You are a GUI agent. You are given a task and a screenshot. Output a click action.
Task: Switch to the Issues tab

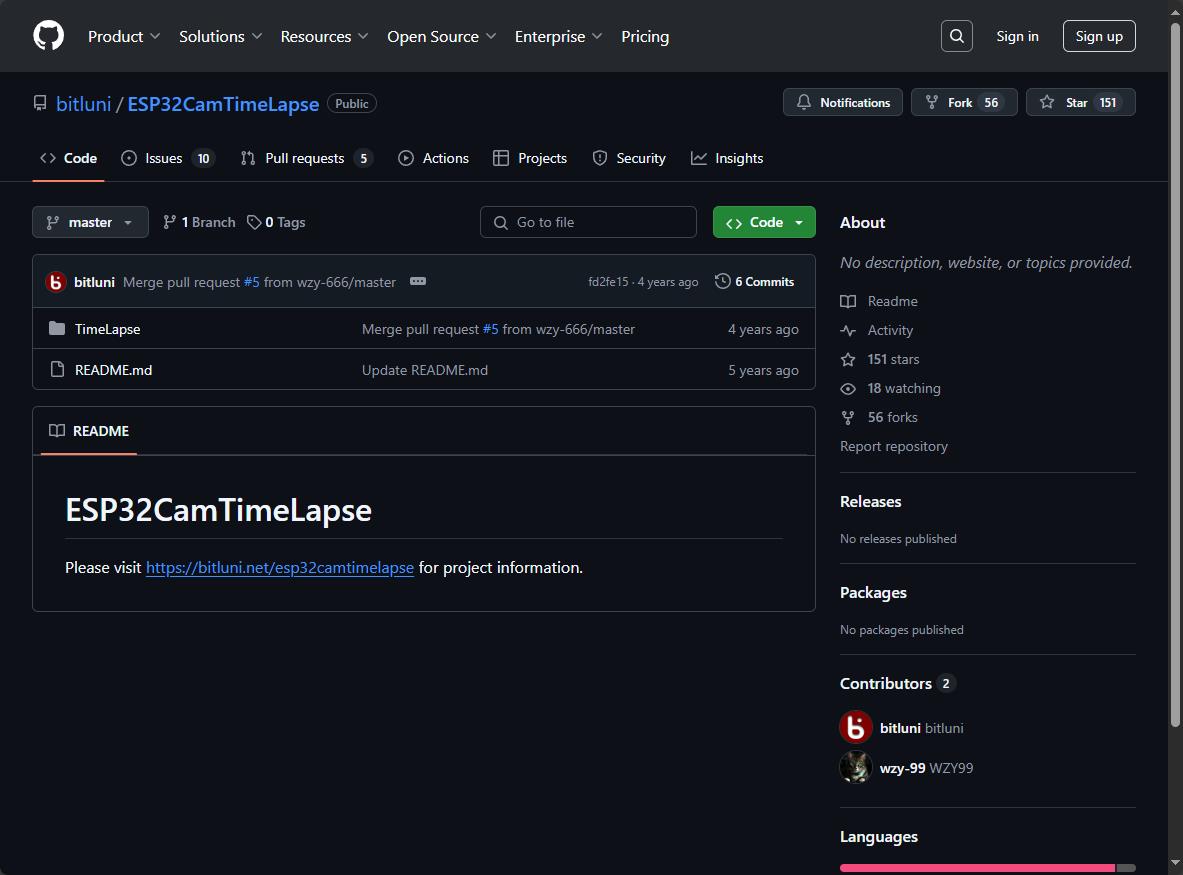[167, 158]
